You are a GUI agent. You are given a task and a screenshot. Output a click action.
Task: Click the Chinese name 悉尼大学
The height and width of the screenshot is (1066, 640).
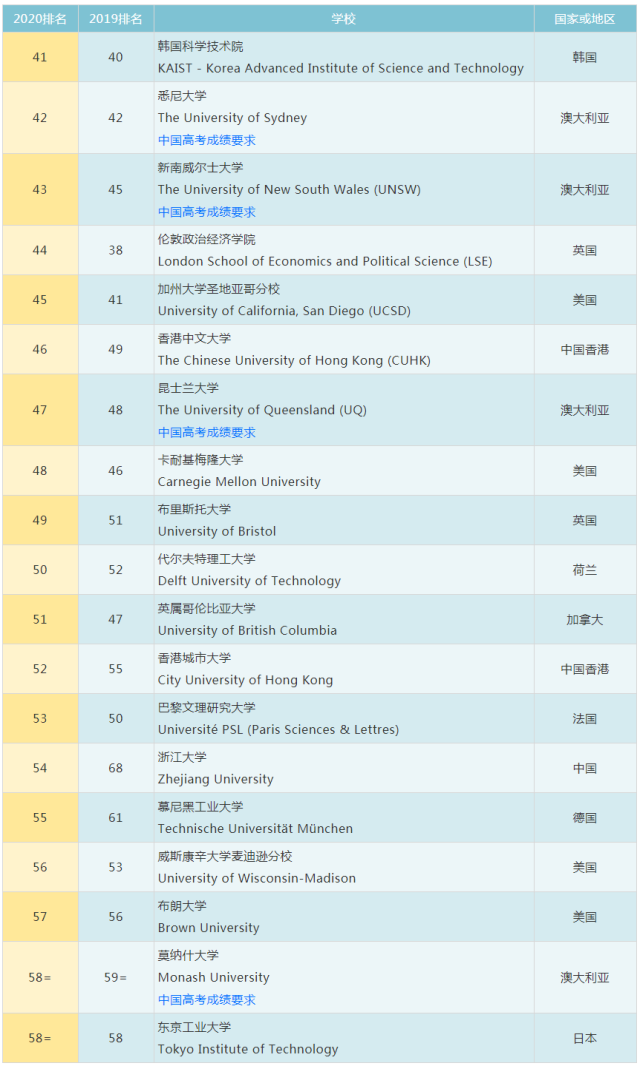(182, 96)
